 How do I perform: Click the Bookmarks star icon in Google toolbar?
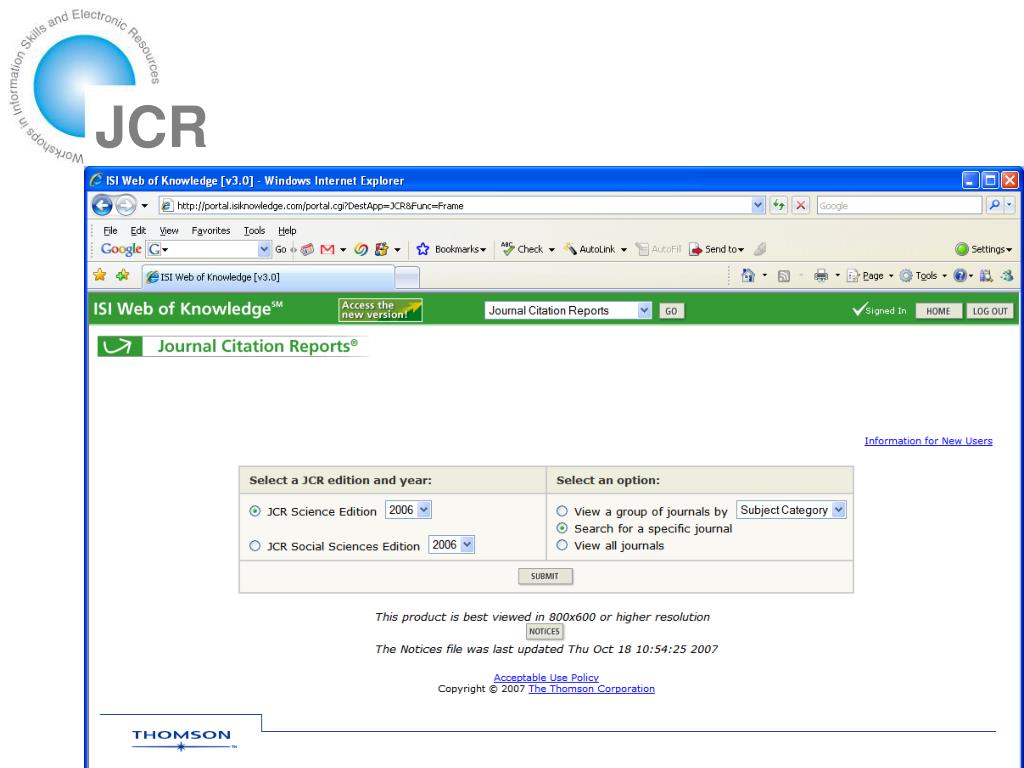(423, 249)
